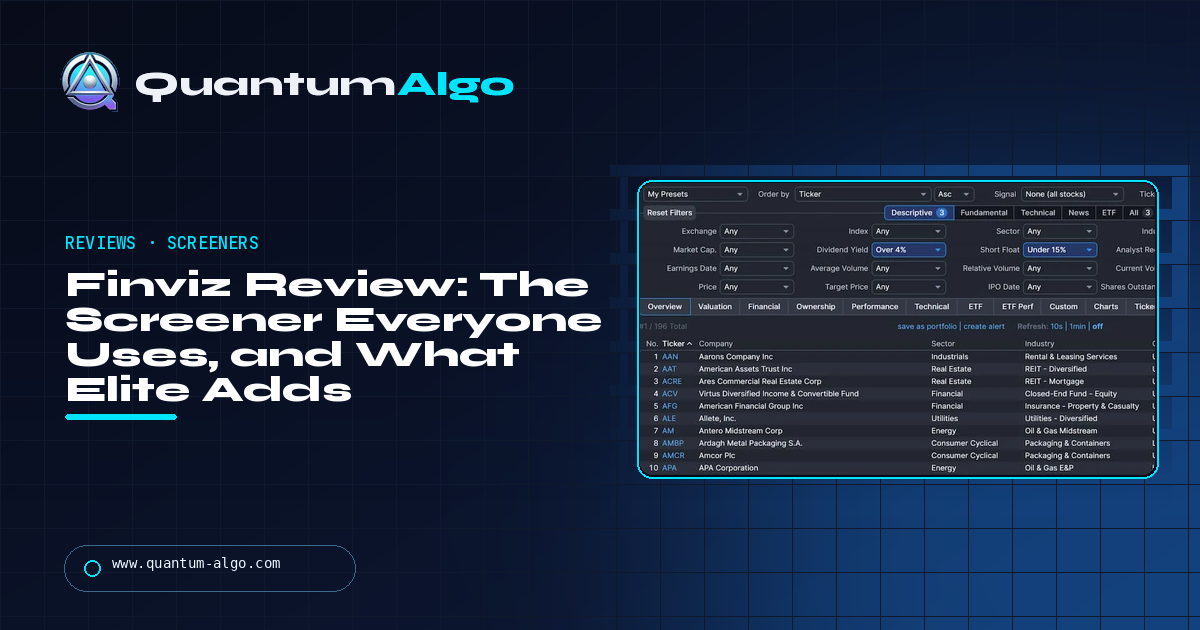
Task: Open the APA ticker link
Action: [669, 468]
